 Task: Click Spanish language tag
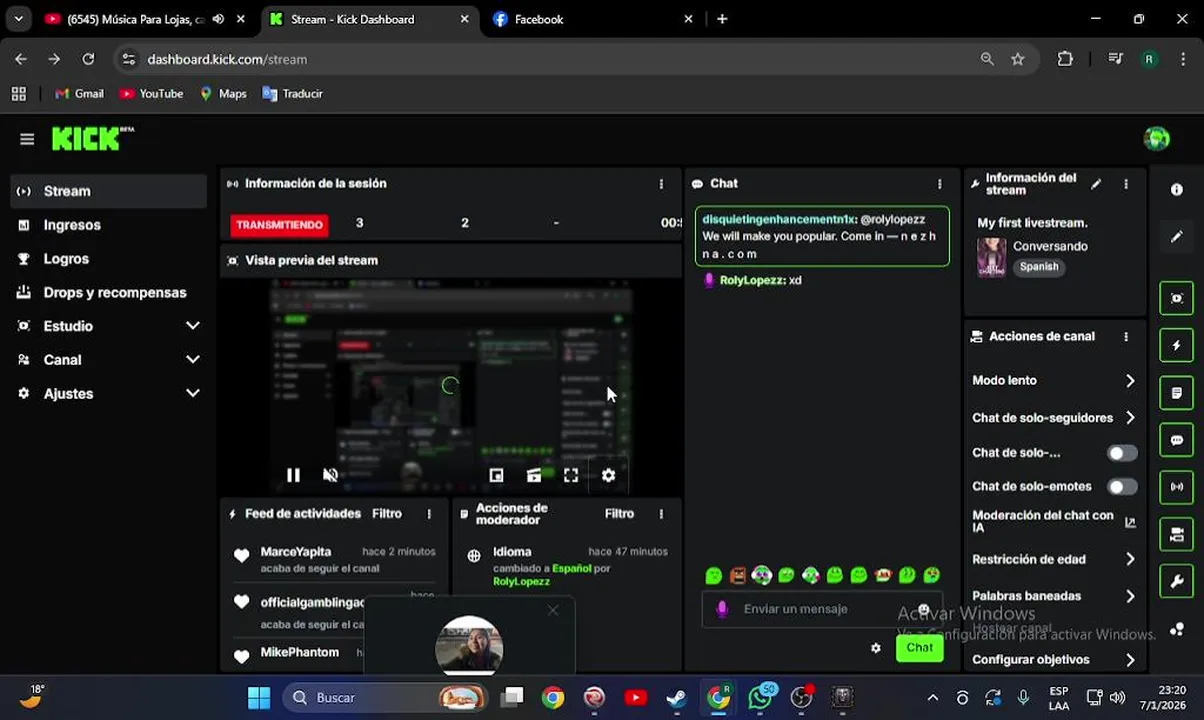click(x=1039, y=267)
